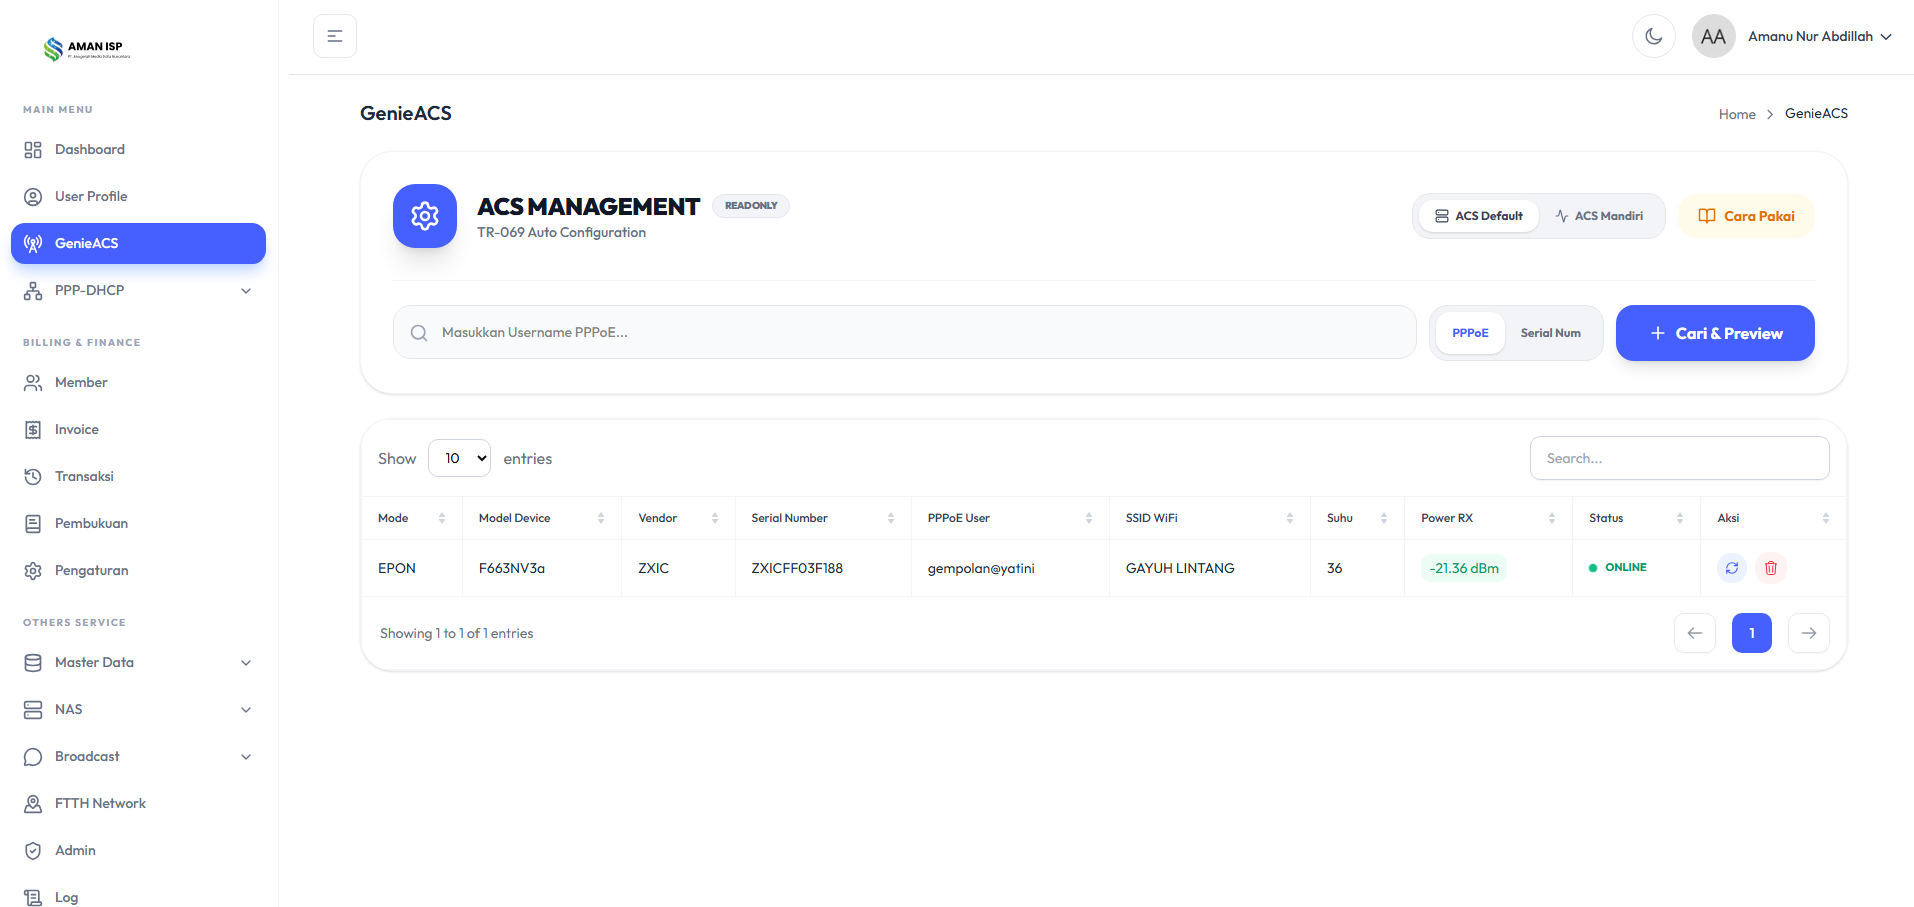Screen dimensions: 1914x907
Task: Expand Broadcast submenu
Action: pos(138,757)
